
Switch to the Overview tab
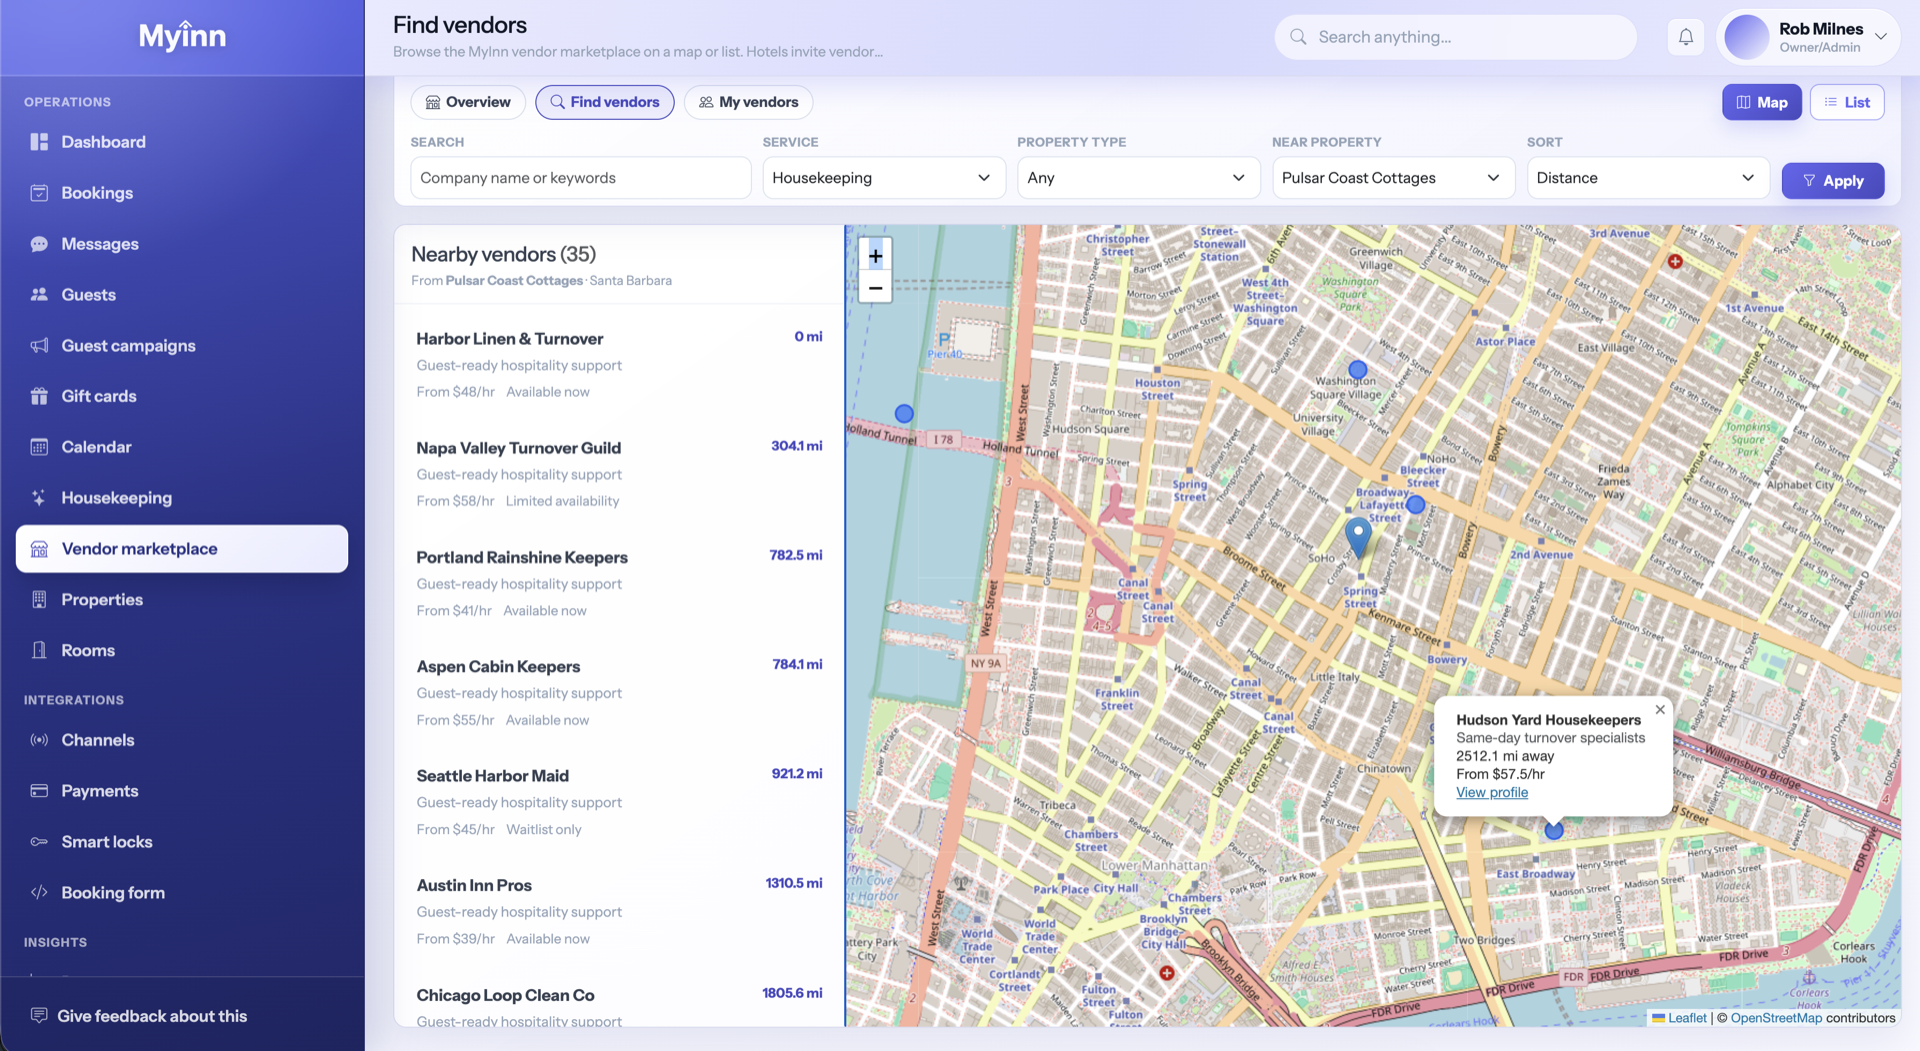[x=468, y=102]
